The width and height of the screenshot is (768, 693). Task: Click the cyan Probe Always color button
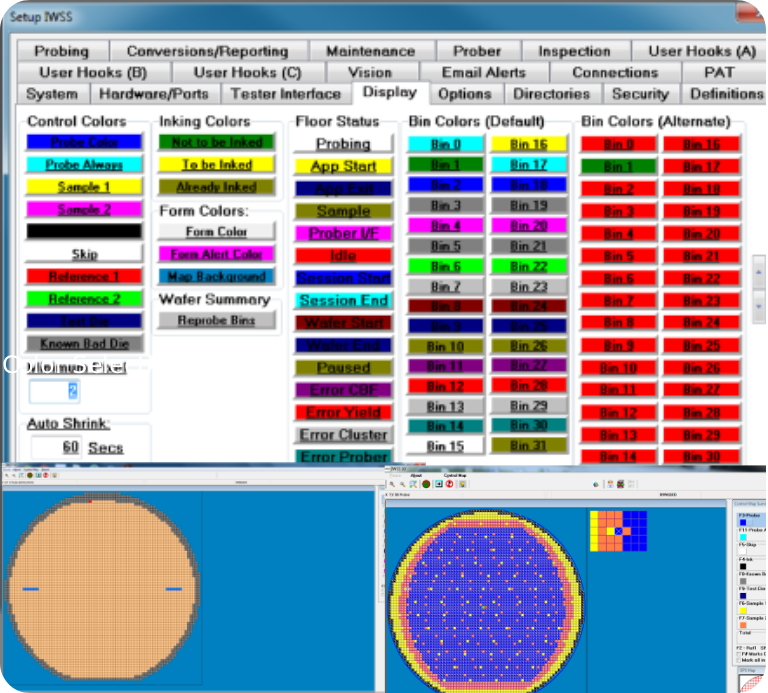tap(84, 165)
